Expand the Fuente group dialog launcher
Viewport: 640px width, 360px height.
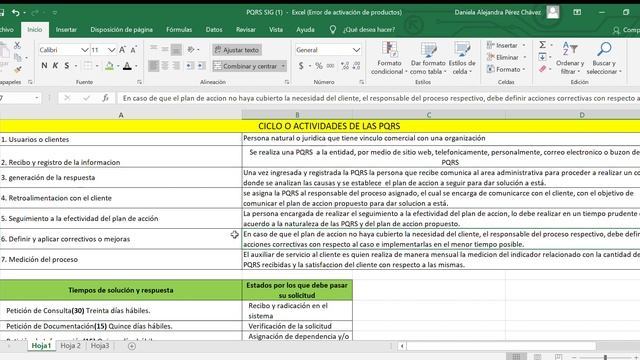pos(139,82)
